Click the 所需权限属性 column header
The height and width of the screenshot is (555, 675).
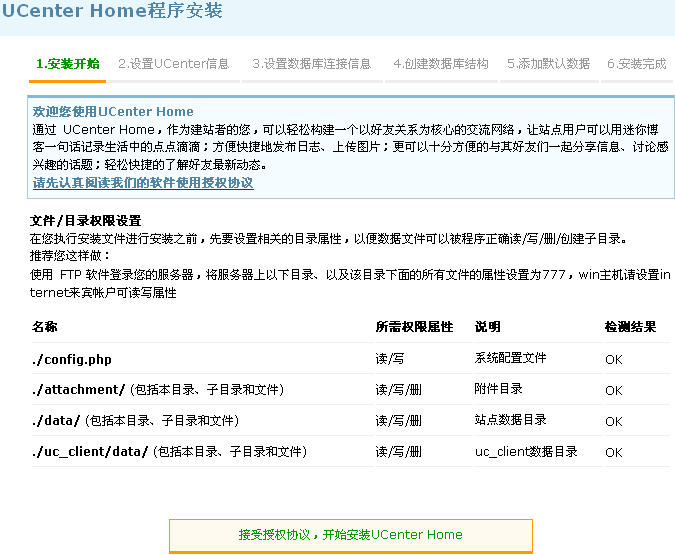[x=414, y=327]
